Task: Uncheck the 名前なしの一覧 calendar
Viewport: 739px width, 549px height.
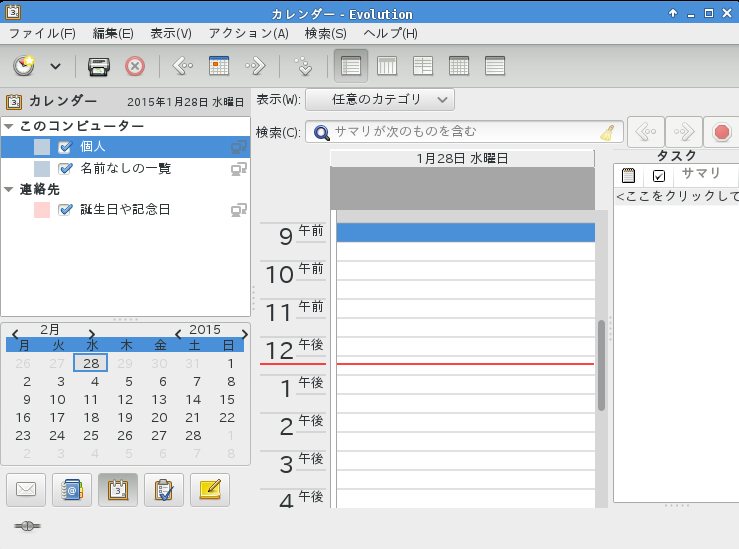Action: click(x=66, y=169)
